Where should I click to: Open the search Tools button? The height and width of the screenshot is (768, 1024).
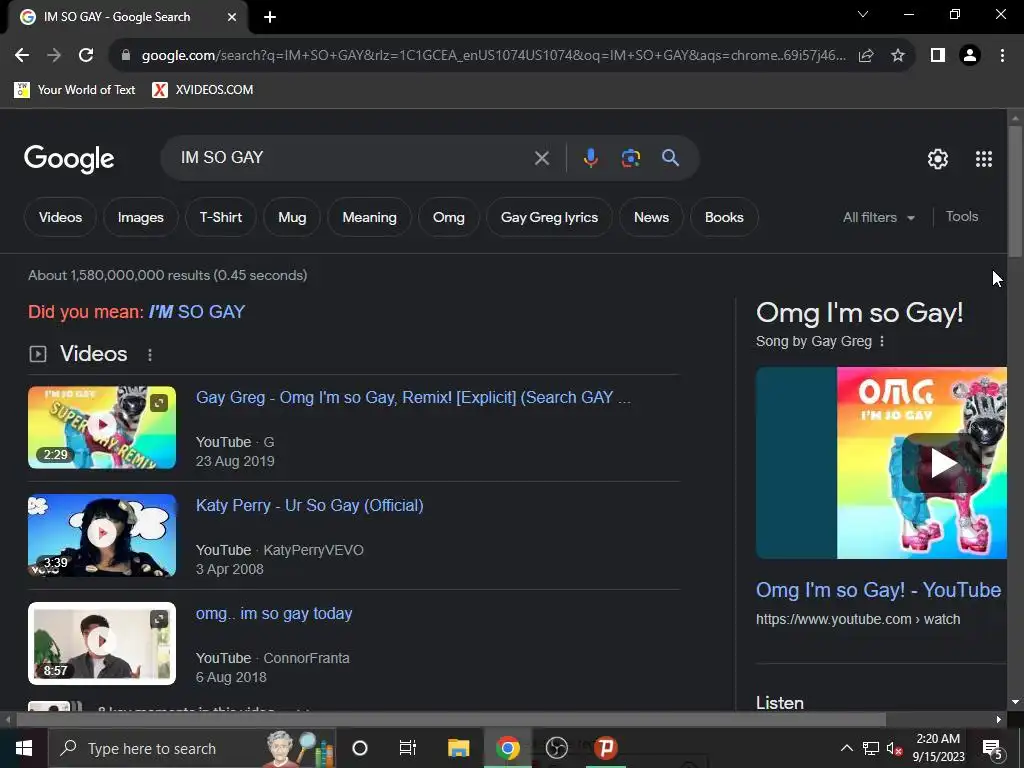click(961, 217)
